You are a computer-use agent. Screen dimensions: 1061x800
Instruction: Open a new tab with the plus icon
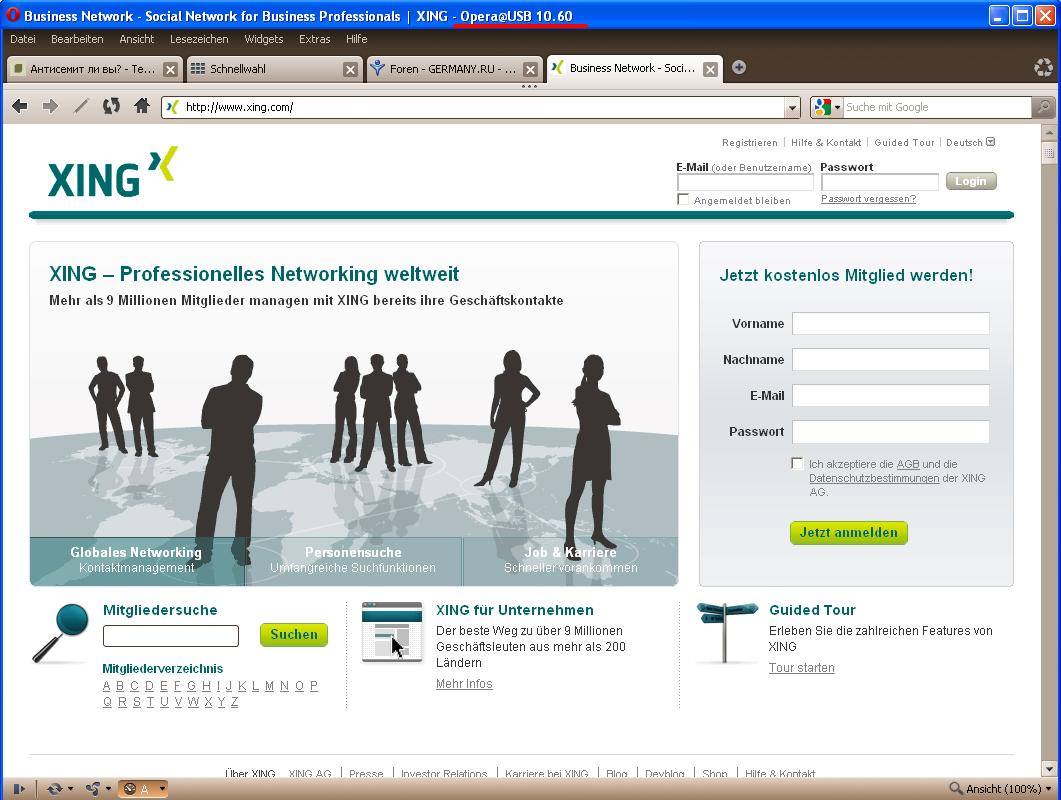pyautogui.click(x=739, y=67)
